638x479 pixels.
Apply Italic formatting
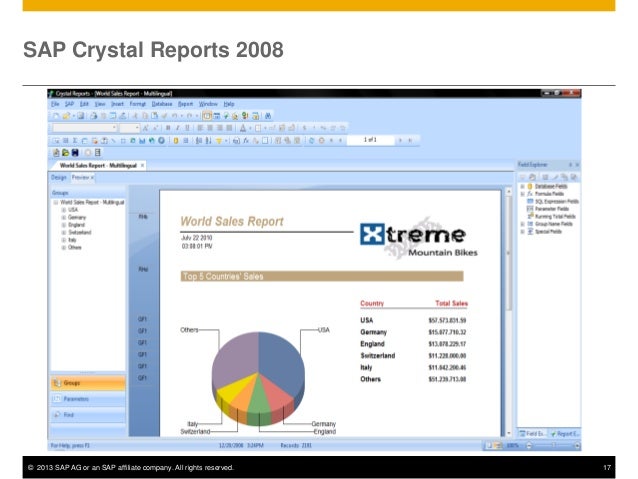pyautogui.click(x=177, y=128)
